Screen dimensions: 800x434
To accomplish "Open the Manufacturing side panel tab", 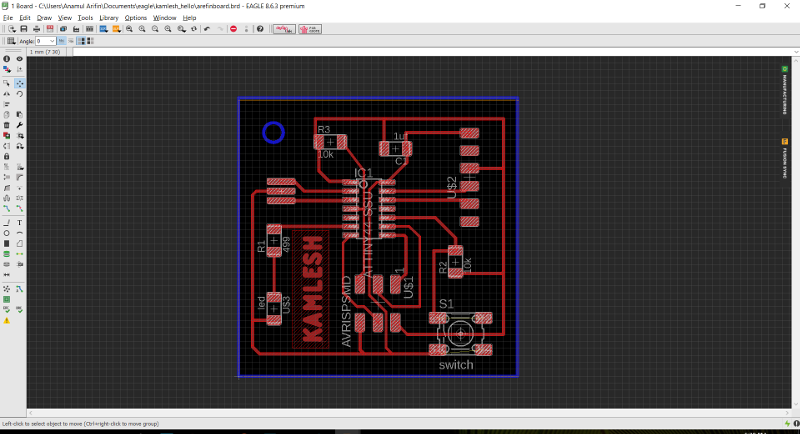I will tap(785, 90).
